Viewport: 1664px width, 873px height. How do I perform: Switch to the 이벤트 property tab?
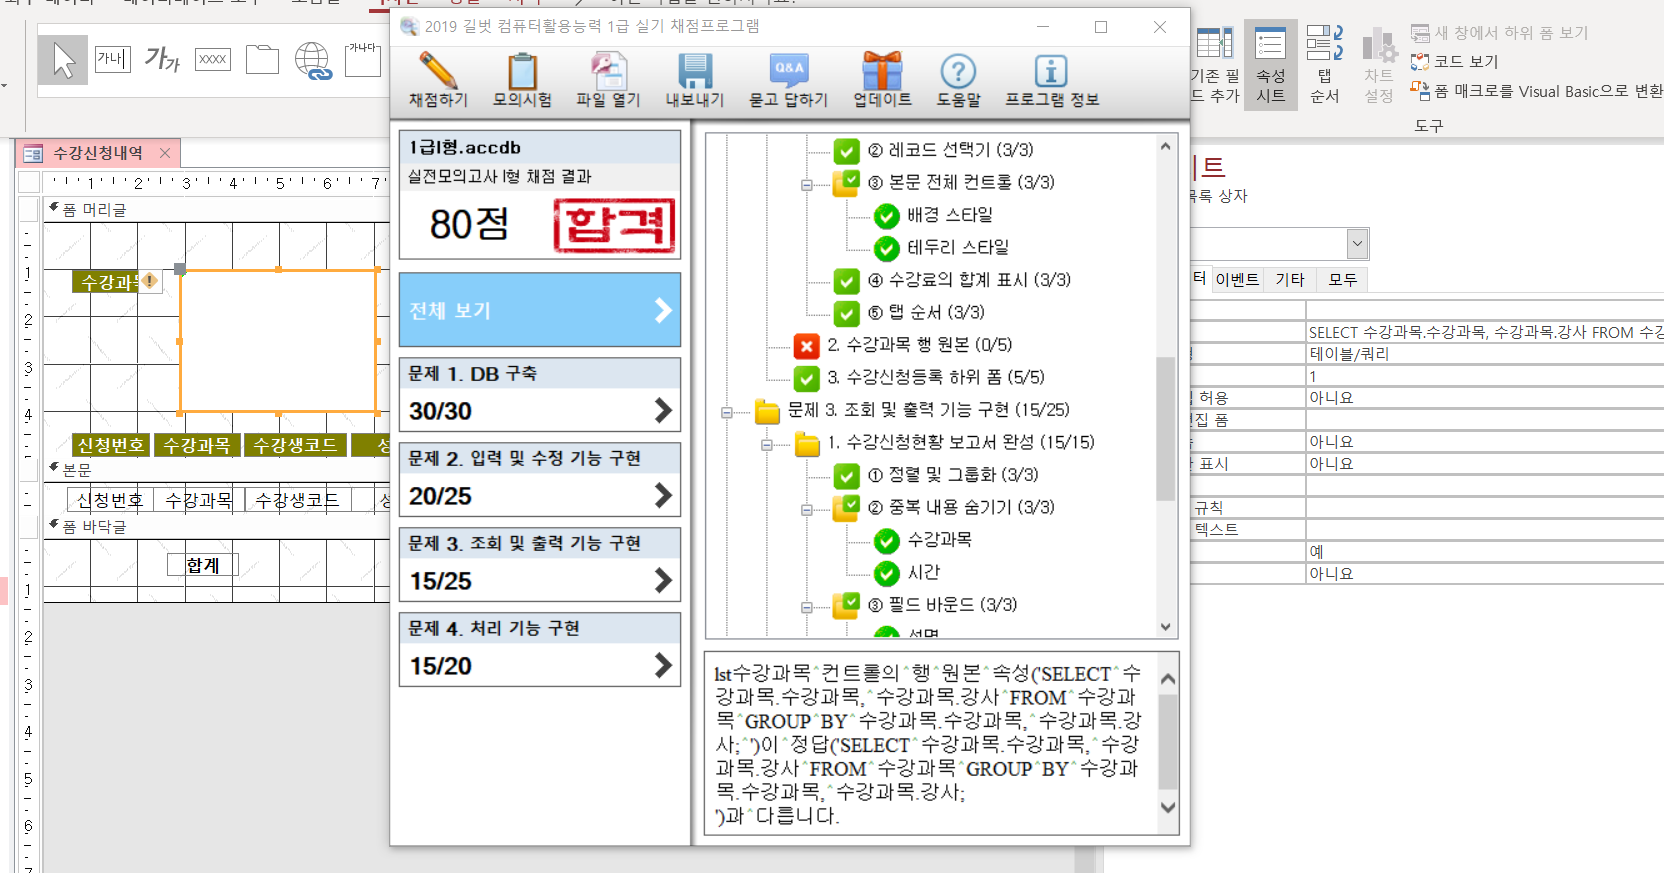(1236, 280)
